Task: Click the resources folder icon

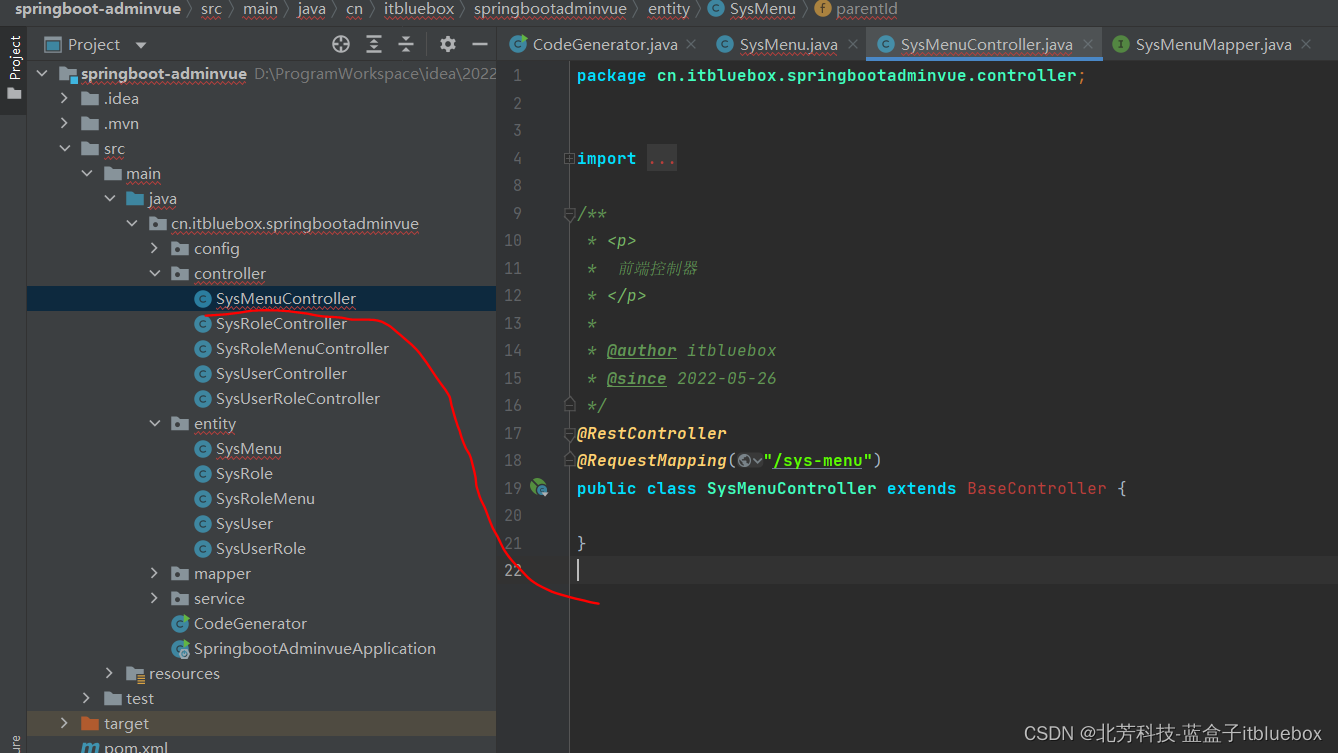Action: tap(134, 673)
